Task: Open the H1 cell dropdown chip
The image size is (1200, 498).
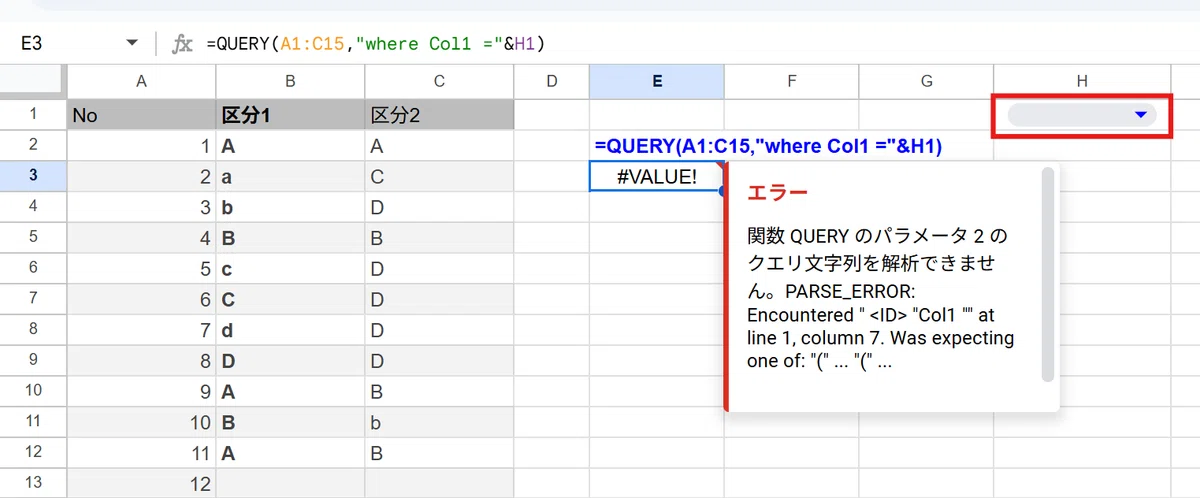Action: (1082, 115)
